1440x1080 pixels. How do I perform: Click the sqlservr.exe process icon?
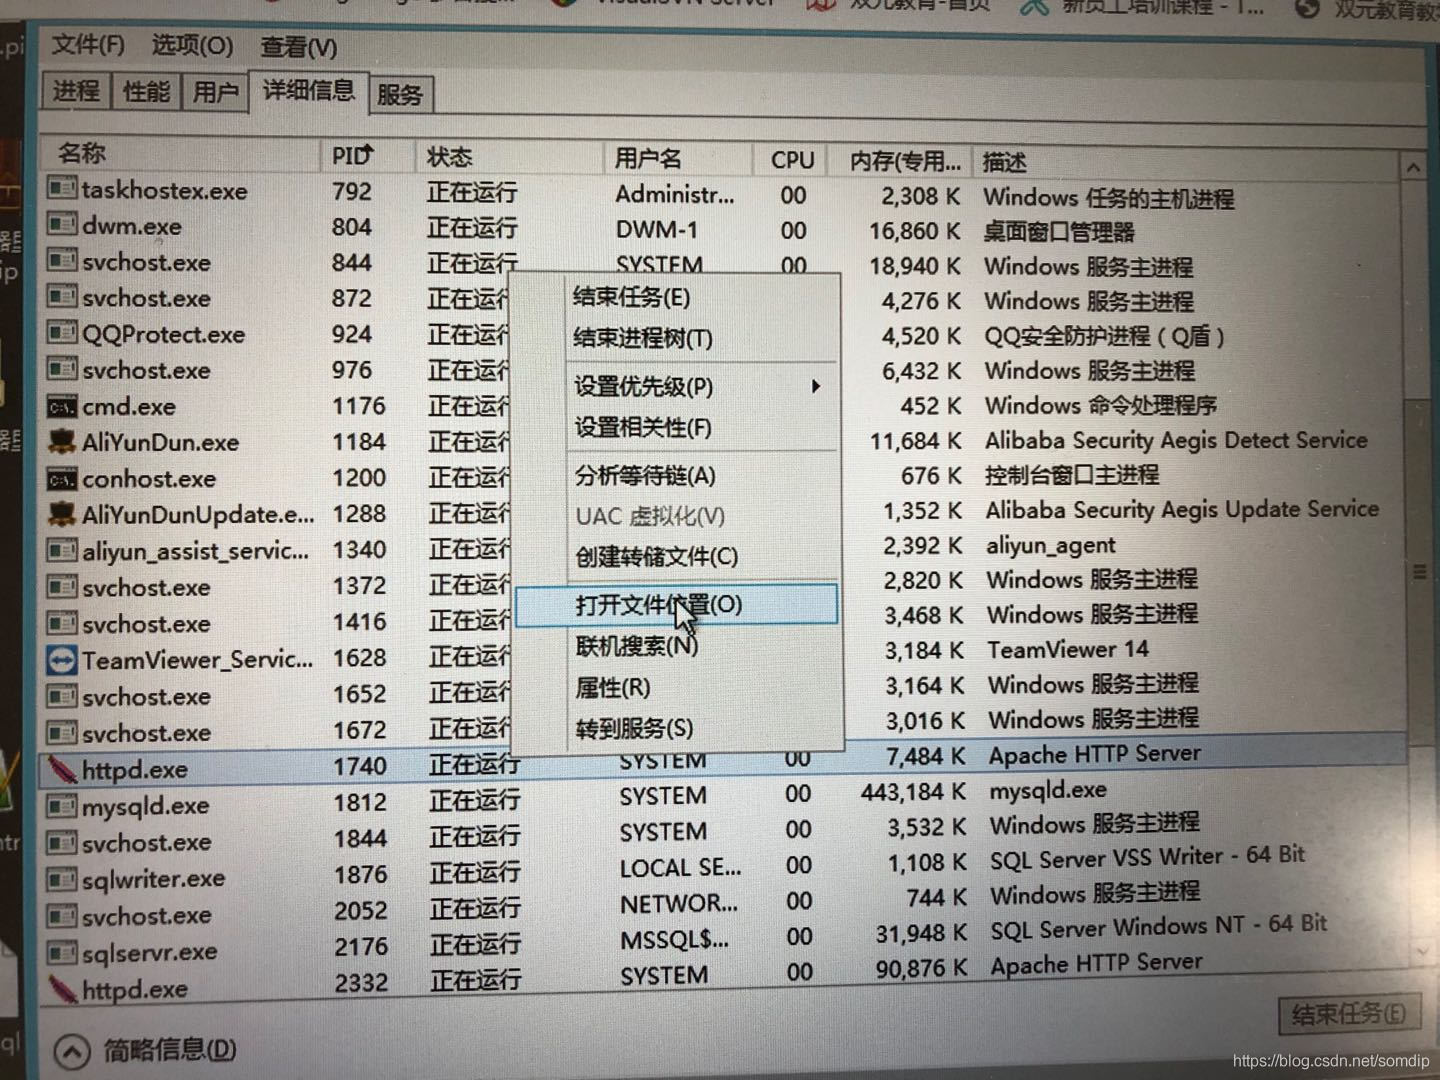(x=62, y=952)
